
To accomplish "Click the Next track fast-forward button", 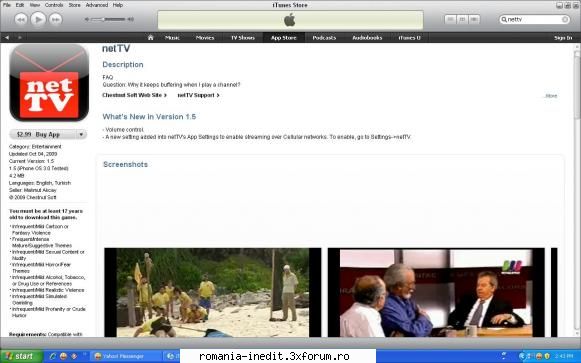I will (55, 19).
